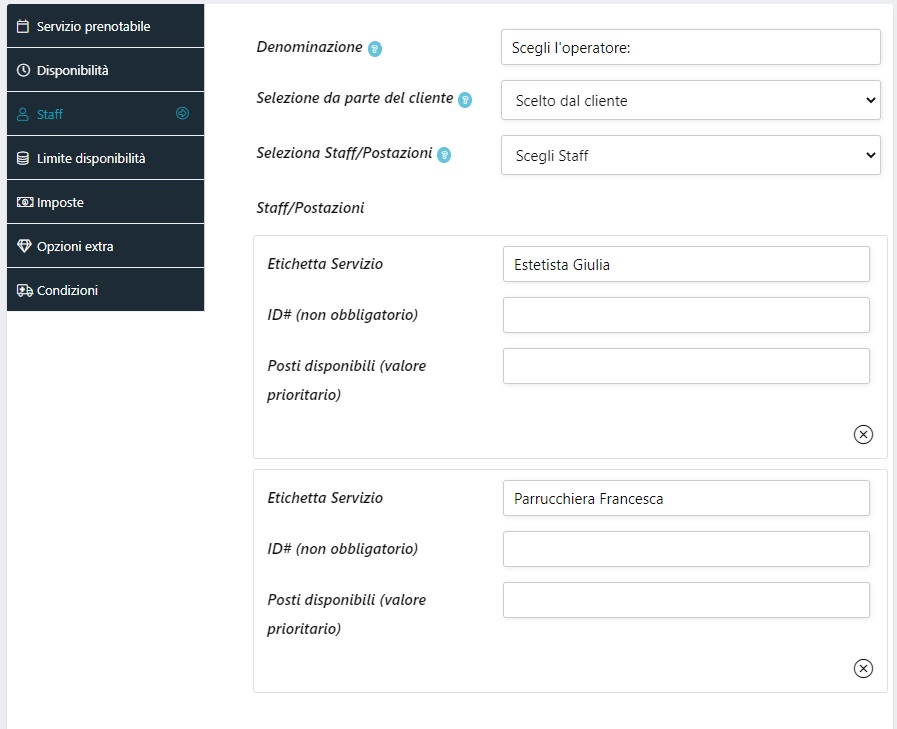Edit the Denominazione text field

tap(690, 47)
